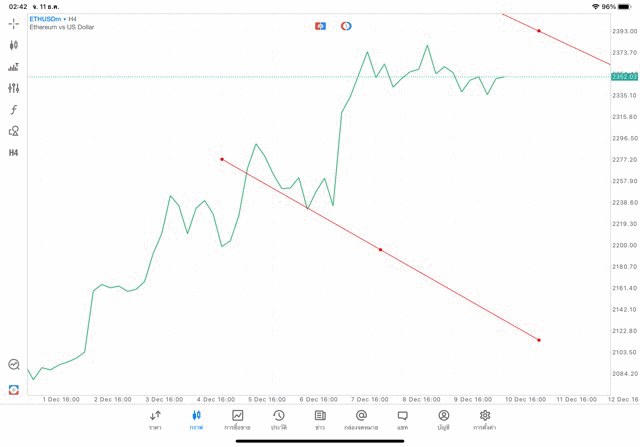Click the current price label 2352.03
Screen dimensions: 640x447
pos(625,76)
